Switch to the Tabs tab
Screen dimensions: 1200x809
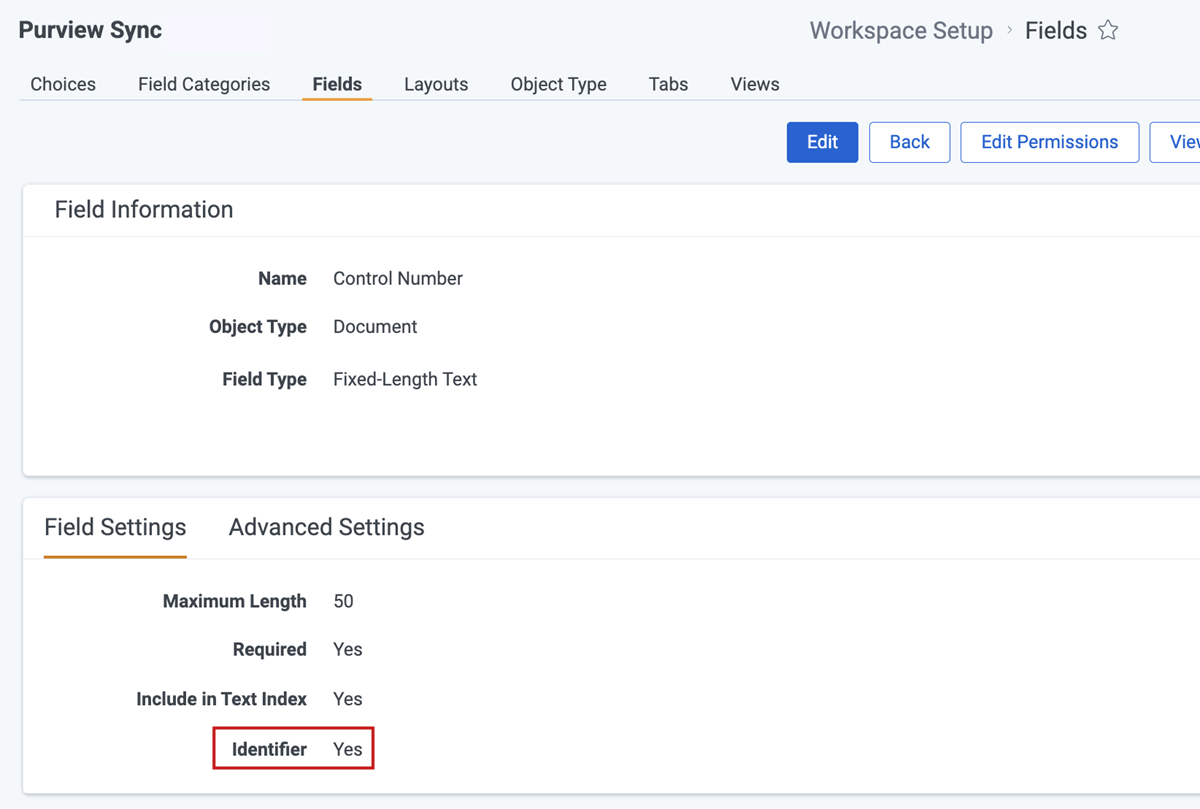pyautogui.click(x=668, y=84)
